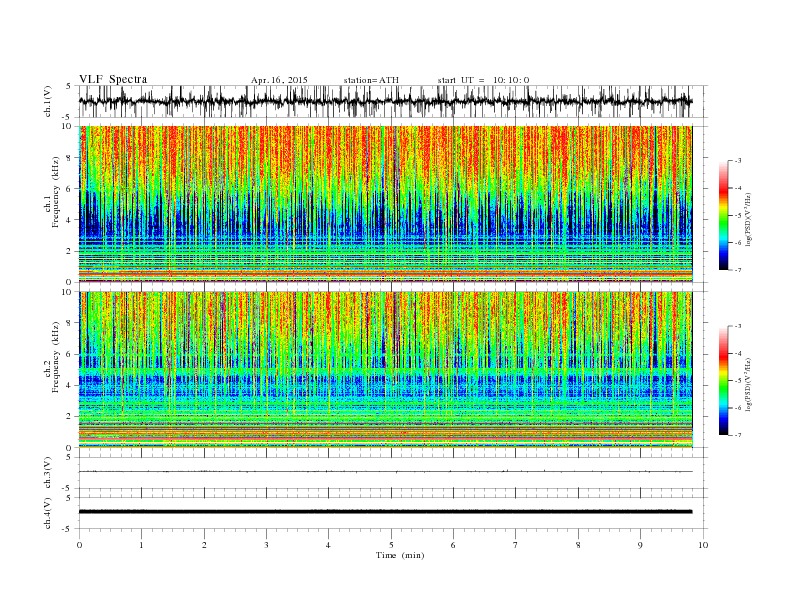Click the '5' minute tick label
Viewport: 792px width, 612px height.
(x=391, y=545)
